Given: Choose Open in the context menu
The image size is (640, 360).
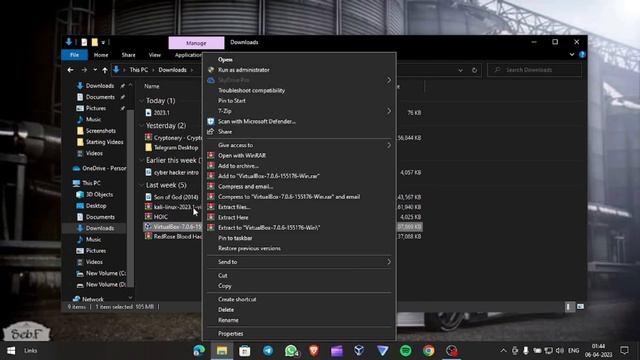Looking at the screenshot, I should (x=225, y=60).
